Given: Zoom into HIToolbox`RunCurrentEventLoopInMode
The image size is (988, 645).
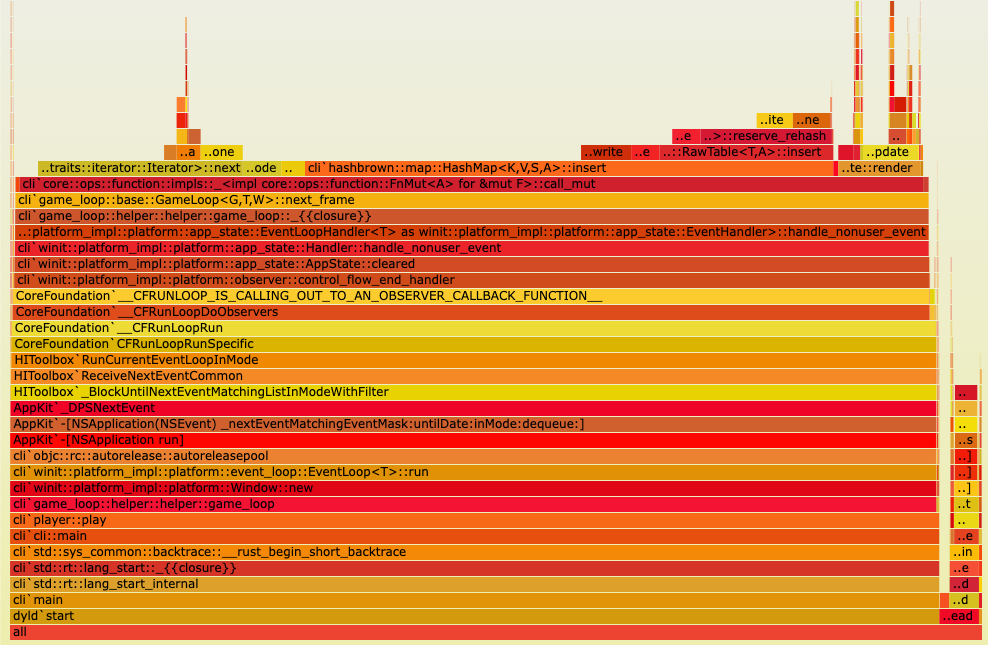Looking at the screenshot, I should [x=470, y=359].
